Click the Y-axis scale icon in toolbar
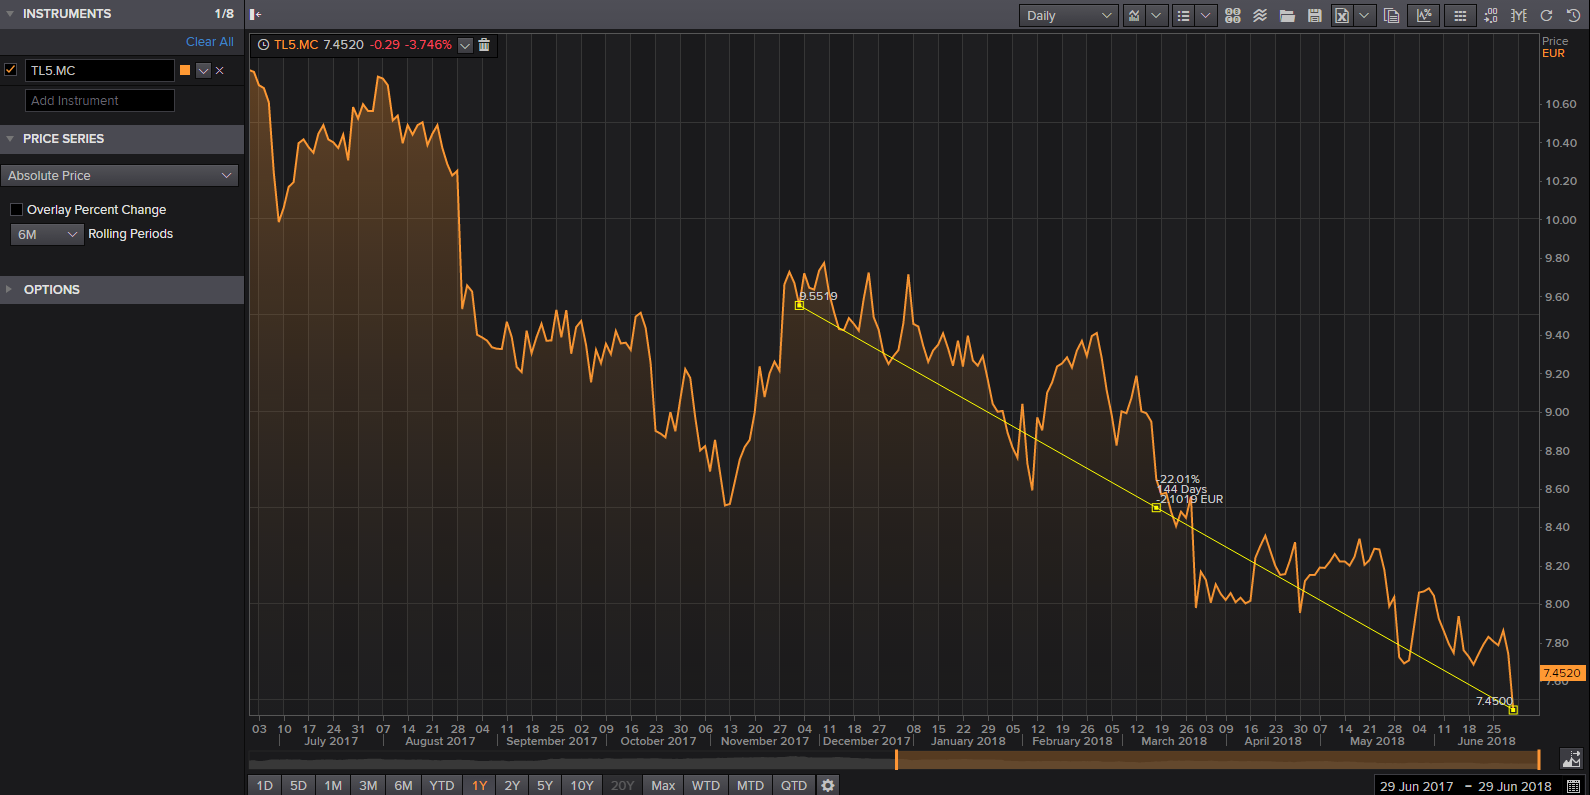Image resolution: width=1590 pixels, height=795 pixels. (x=1519, y=15)
